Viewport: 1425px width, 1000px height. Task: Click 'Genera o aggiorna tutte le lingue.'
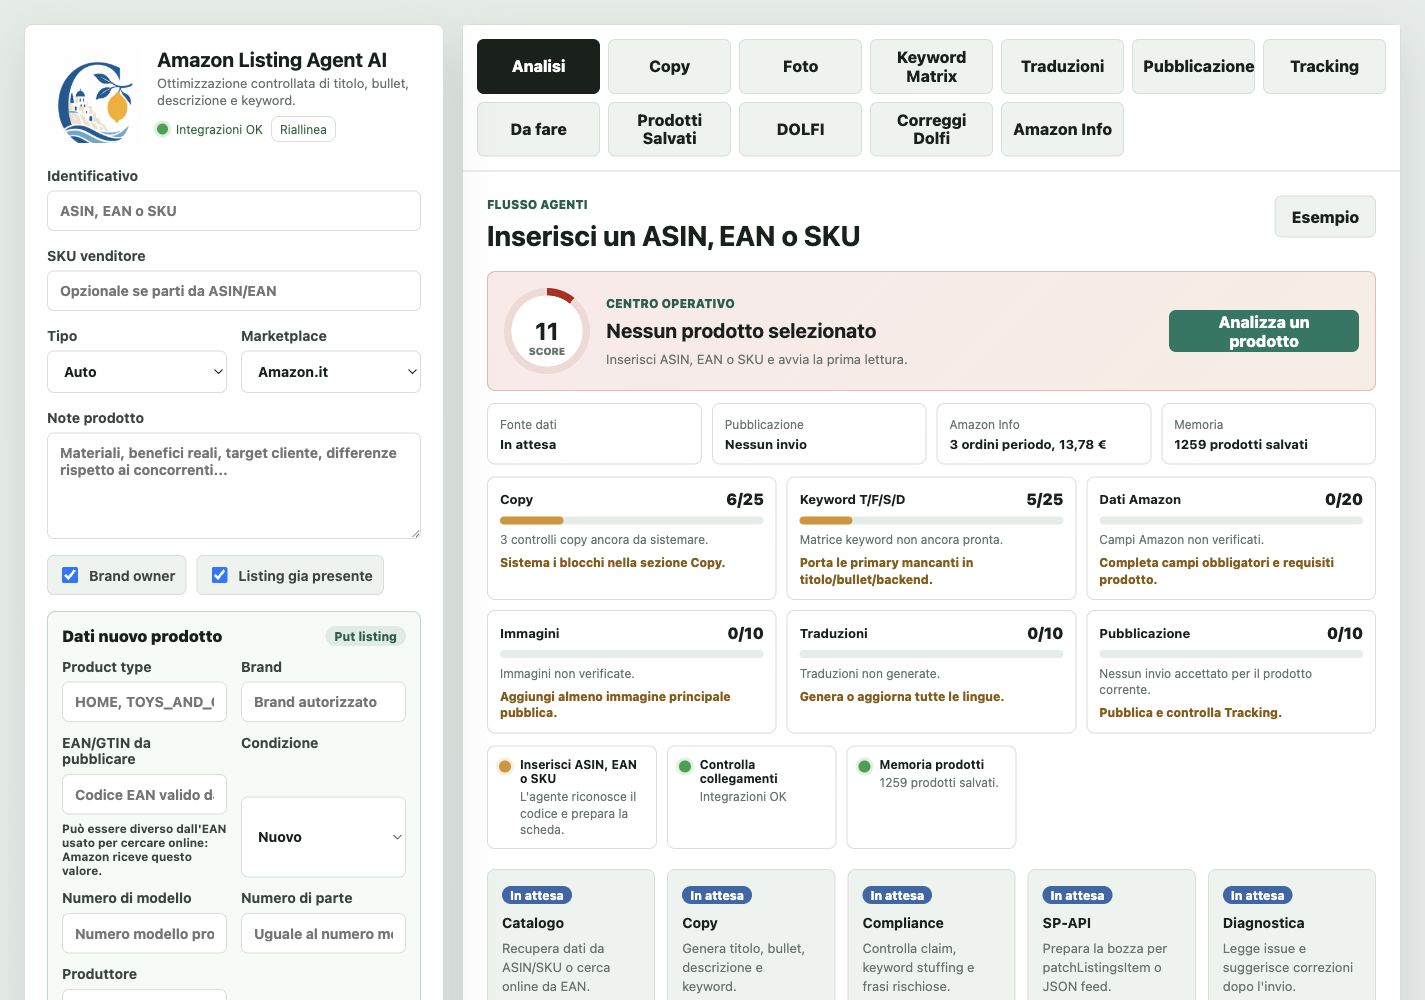(902, 697)
